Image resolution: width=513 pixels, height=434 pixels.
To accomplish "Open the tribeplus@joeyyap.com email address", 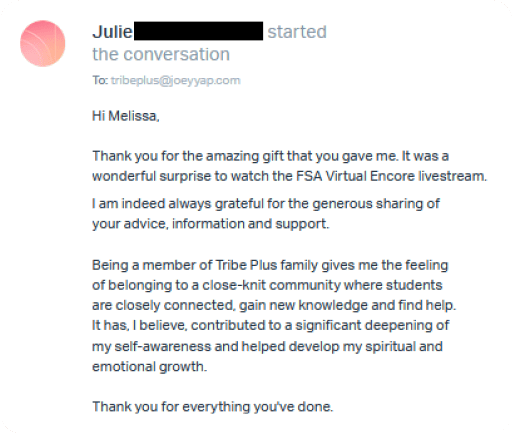I will (176, 81).
